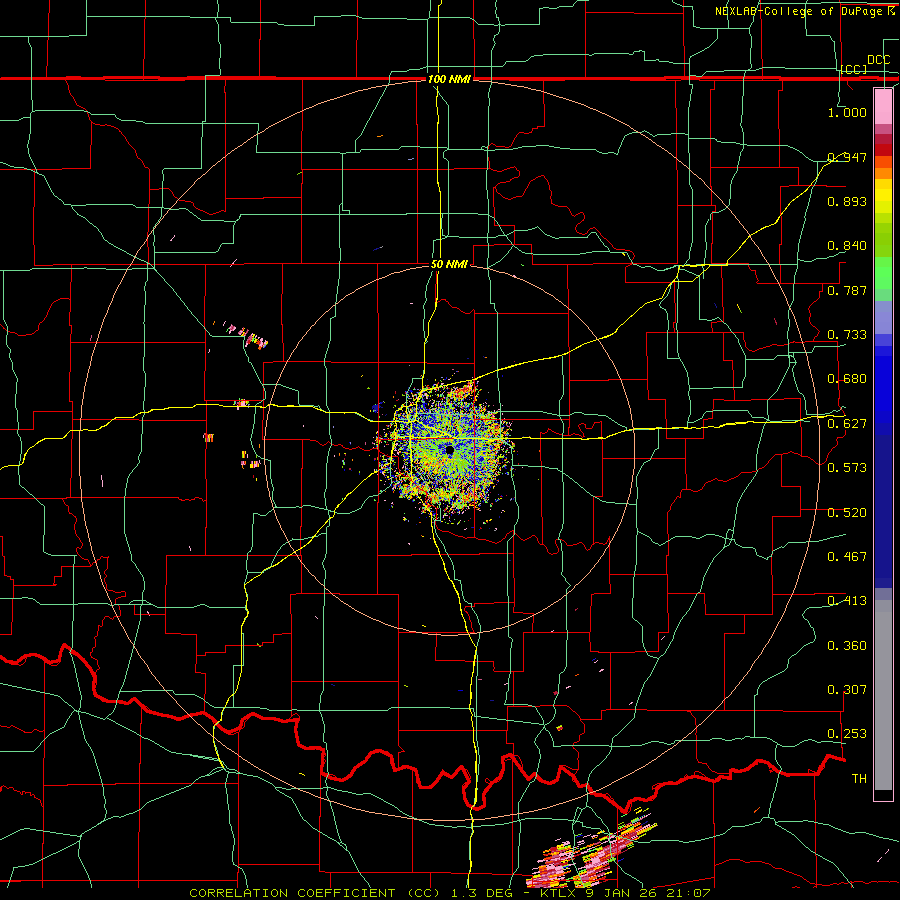Click the 0.253 scale value
The height and width of the screenshot is (900, 900).
click(x=847, y=734)
